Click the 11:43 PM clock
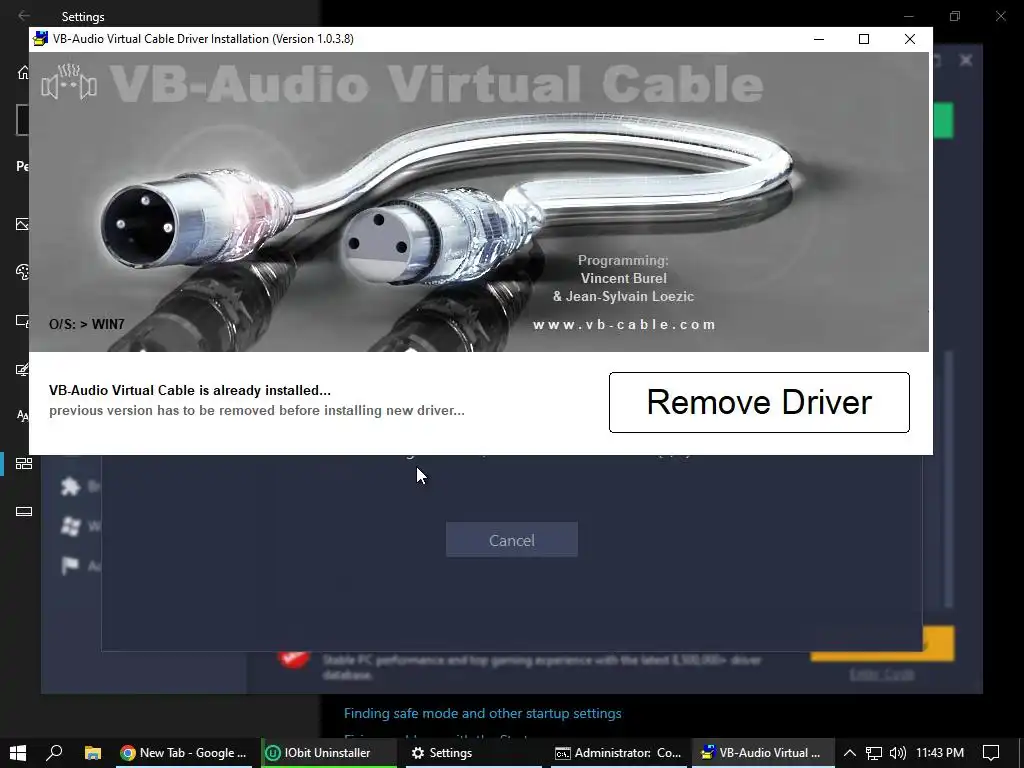This screenshot has width=1024, height=768. click(x=940, y=753)
